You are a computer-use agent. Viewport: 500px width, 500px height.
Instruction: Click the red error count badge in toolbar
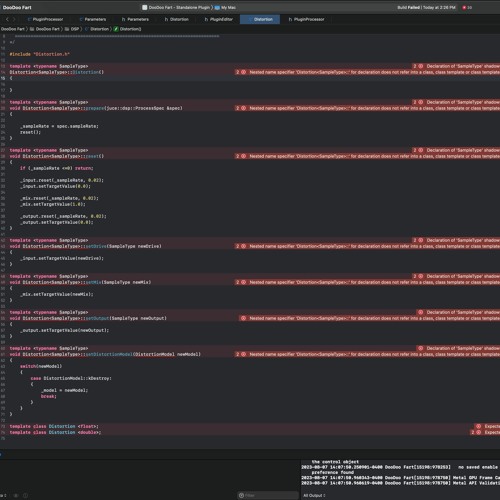[x=467, y=7]
